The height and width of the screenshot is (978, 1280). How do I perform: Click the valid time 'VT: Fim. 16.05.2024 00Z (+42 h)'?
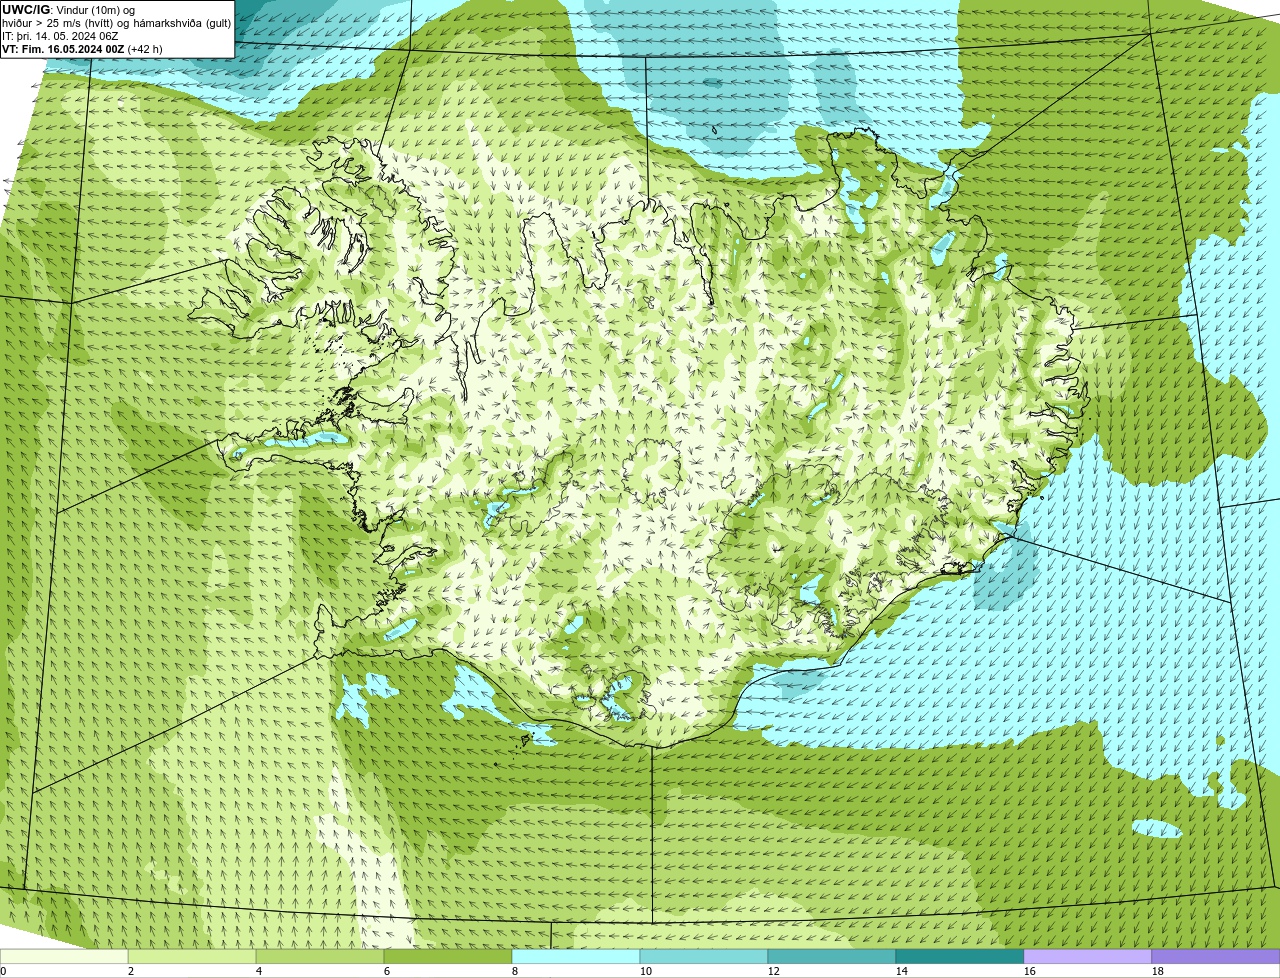click(x=82, y=49)
